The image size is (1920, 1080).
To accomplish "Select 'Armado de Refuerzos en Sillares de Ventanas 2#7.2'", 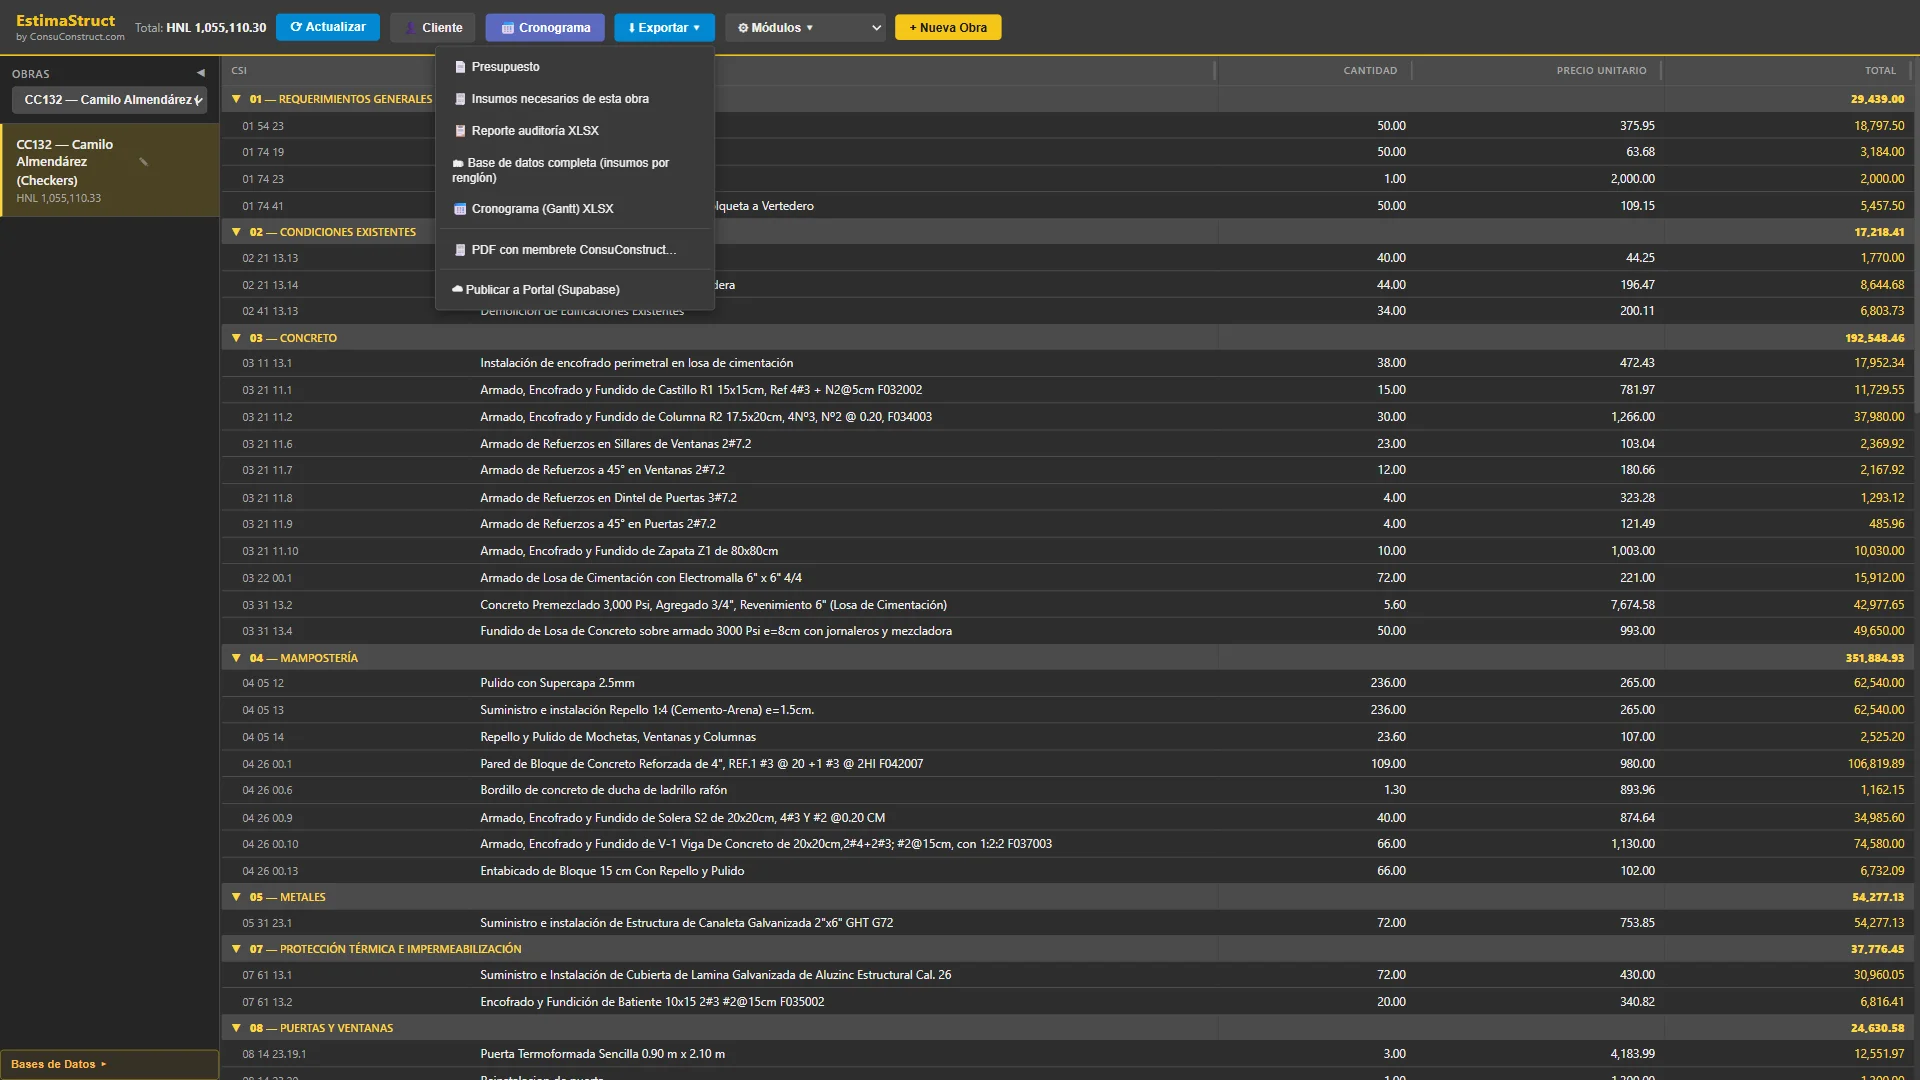I will pyautogui.click(x=1066, y=444).
